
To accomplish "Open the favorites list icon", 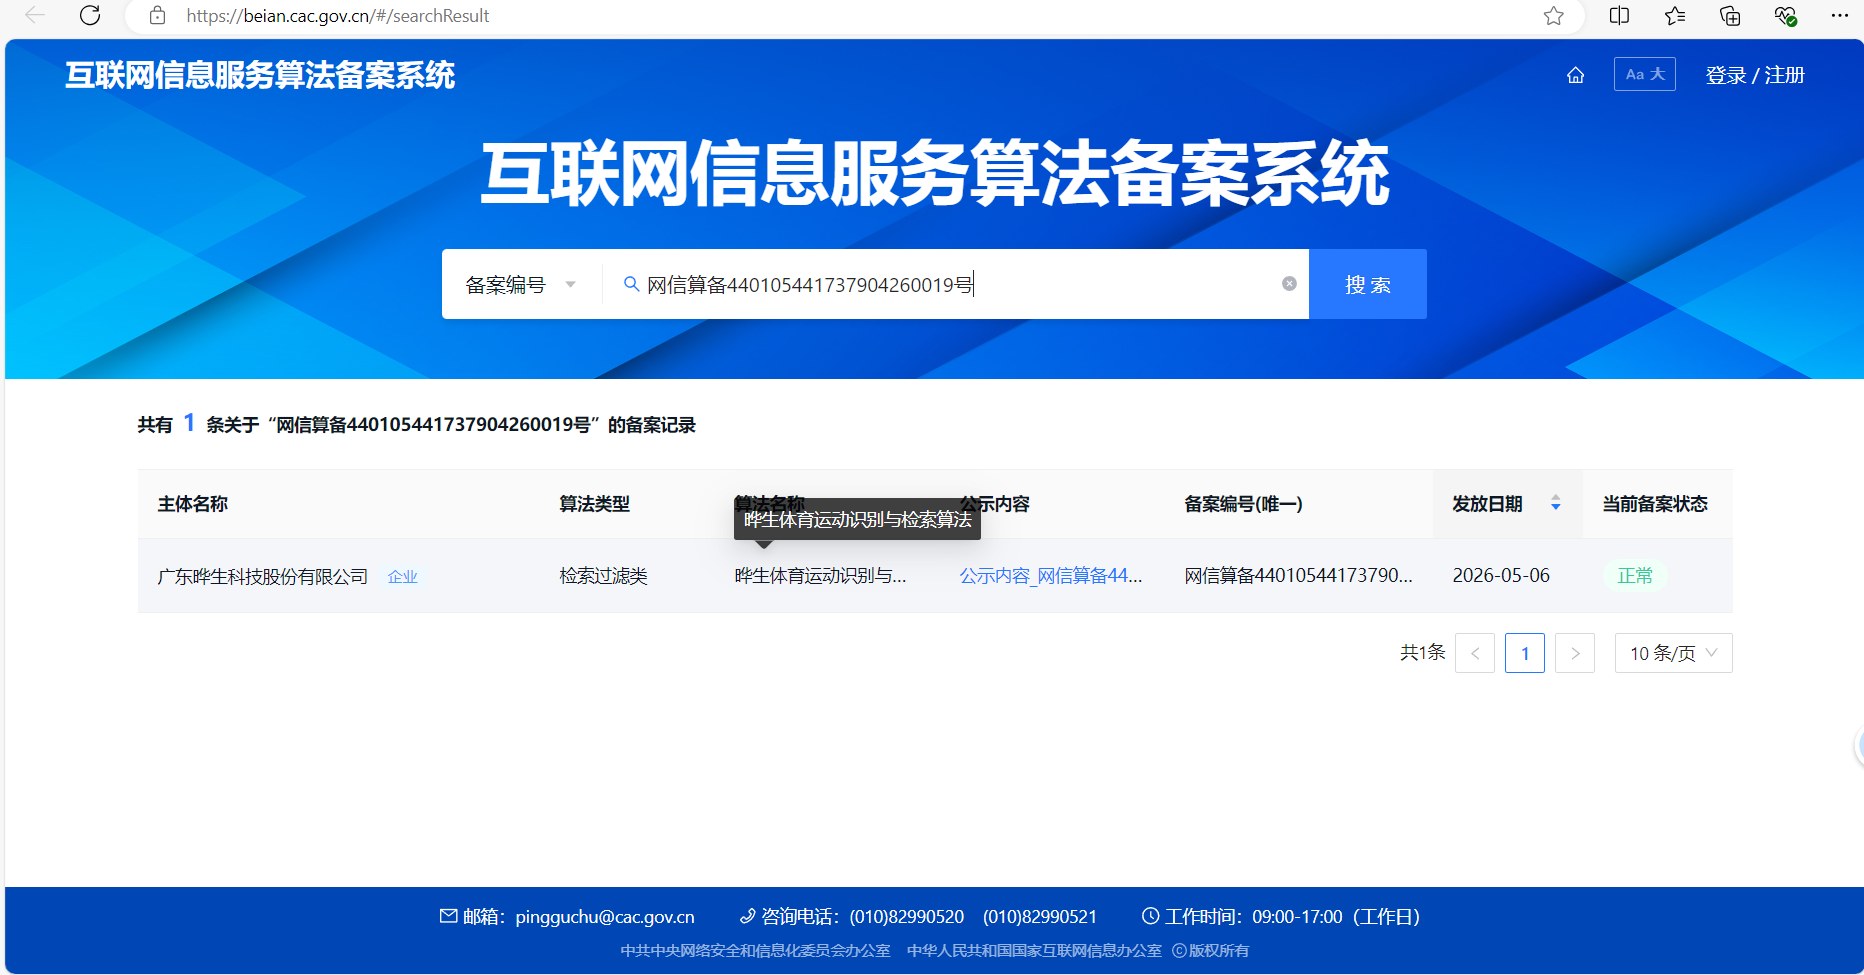I will click(x=1675, y=15).
